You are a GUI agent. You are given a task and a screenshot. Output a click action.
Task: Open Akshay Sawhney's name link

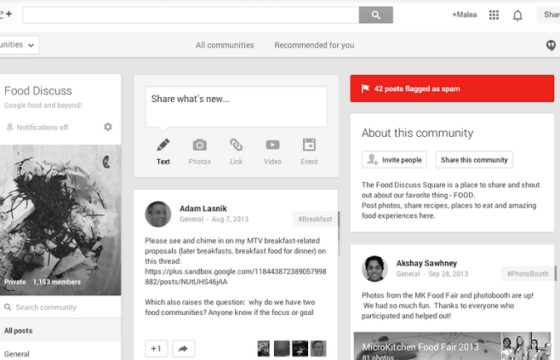click(426, 263)
